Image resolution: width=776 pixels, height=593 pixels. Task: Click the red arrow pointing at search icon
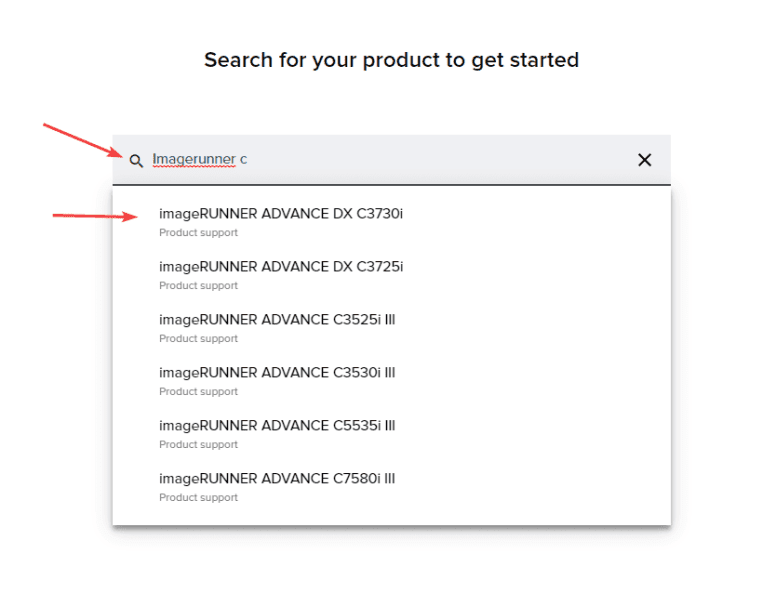[x=82, y=140]
